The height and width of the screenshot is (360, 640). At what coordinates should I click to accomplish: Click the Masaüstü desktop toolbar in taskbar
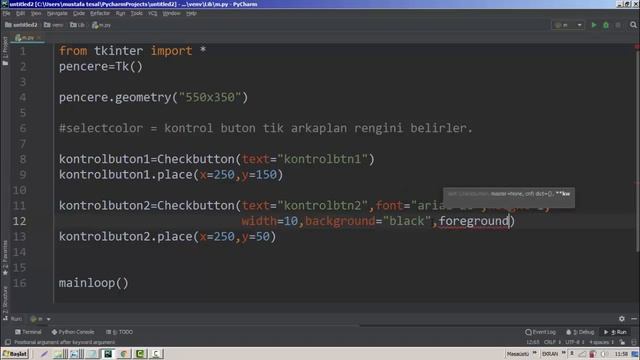coord(518,353)
